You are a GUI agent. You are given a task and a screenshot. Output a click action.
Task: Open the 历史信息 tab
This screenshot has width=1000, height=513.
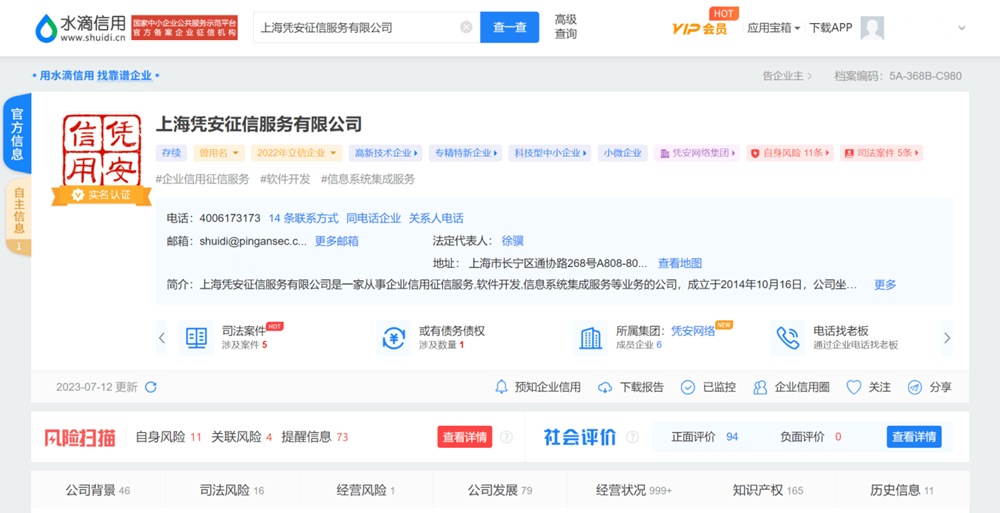(x=902, y=491)
